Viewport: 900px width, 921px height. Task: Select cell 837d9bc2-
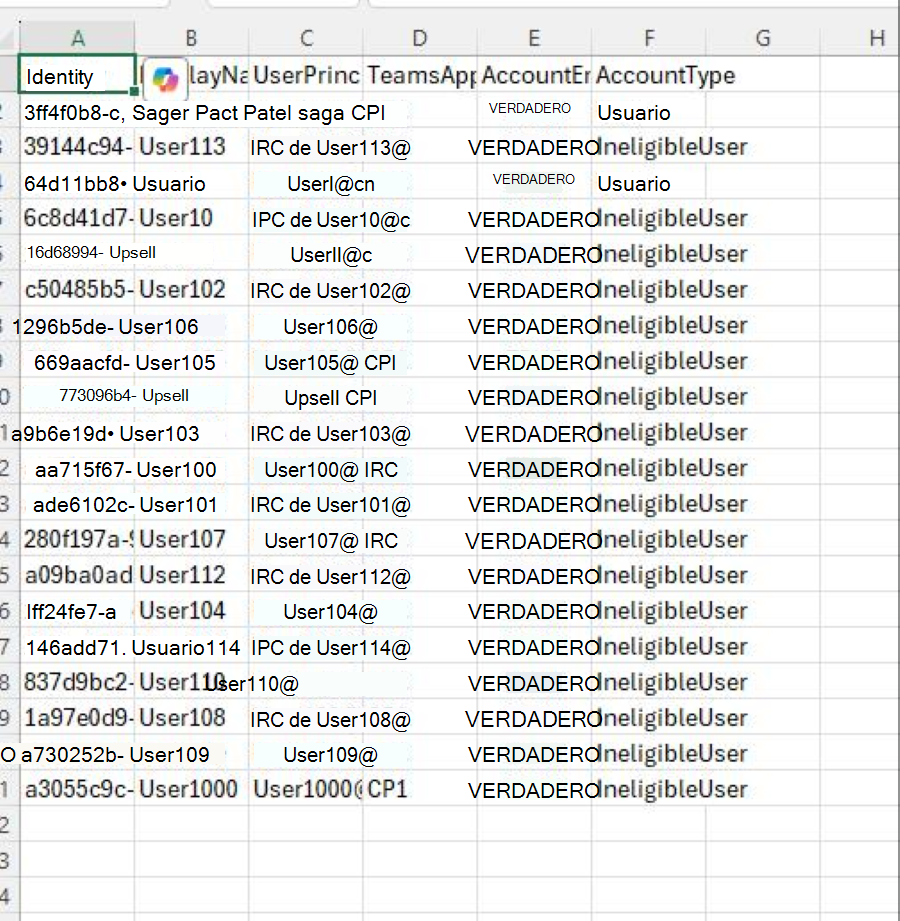[78, 681]
